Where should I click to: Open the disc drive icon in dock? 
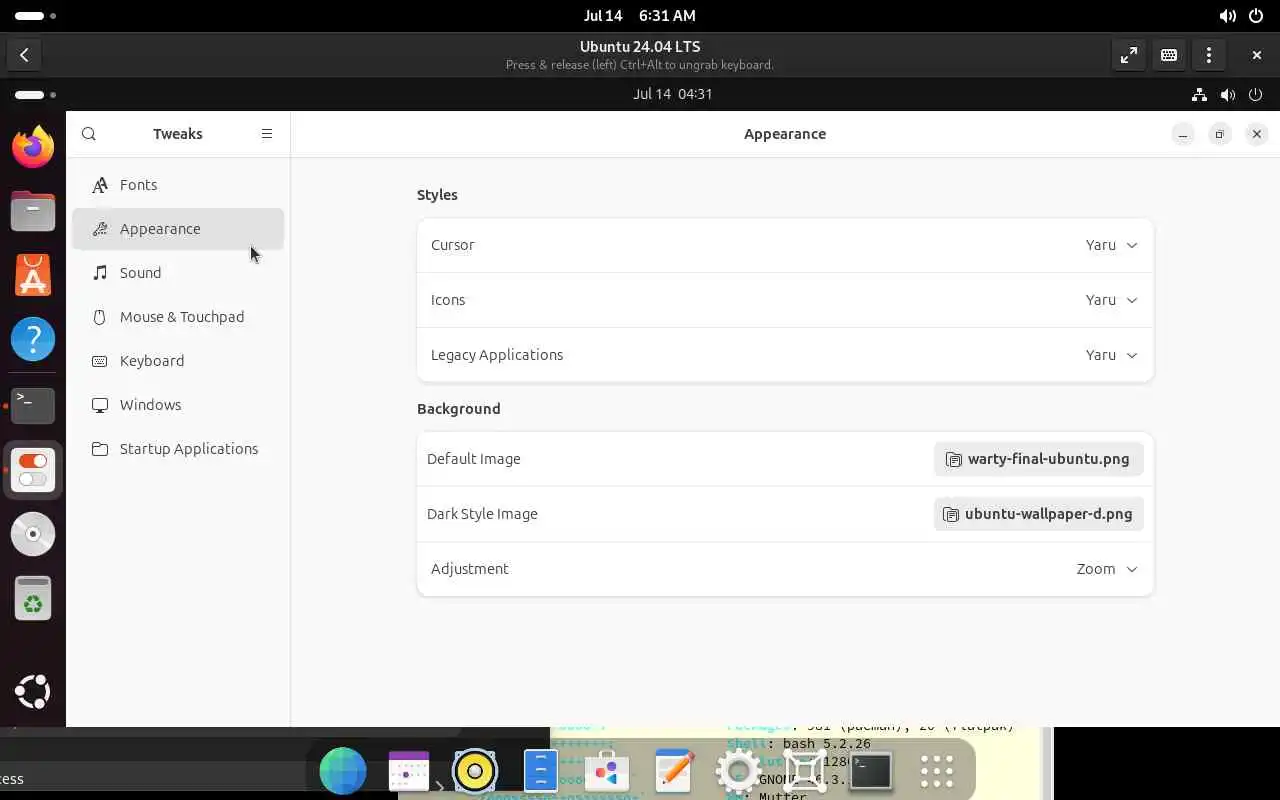click(x=33, y=534)
